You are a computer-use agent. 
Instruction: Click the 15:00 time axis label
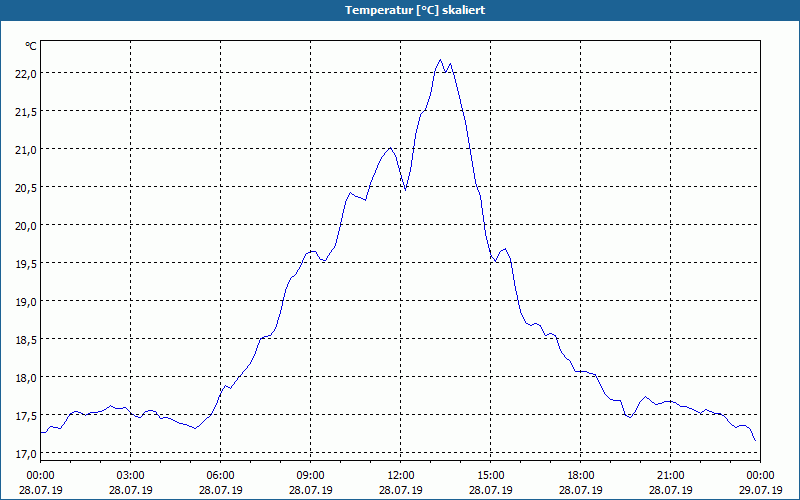[491, 476]
